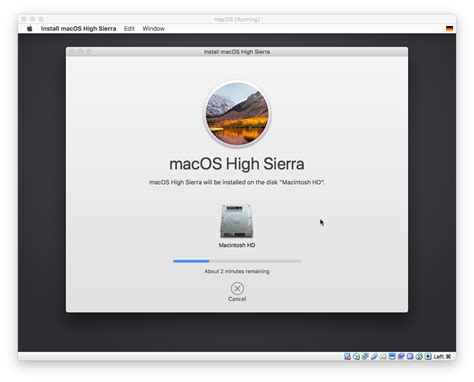Click the large "macOS High Sierra" heading
The width and height of the screenshot is (474, 382).
pos(237,164)
